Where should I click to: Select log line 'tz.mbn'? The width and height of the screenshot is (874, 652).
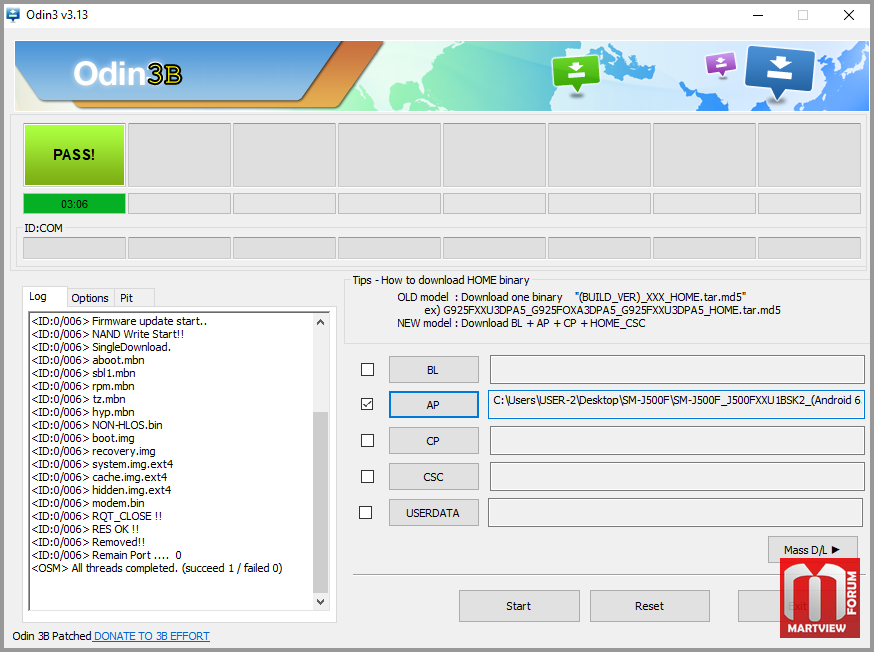pyautogui.click(x=79, y=399)
